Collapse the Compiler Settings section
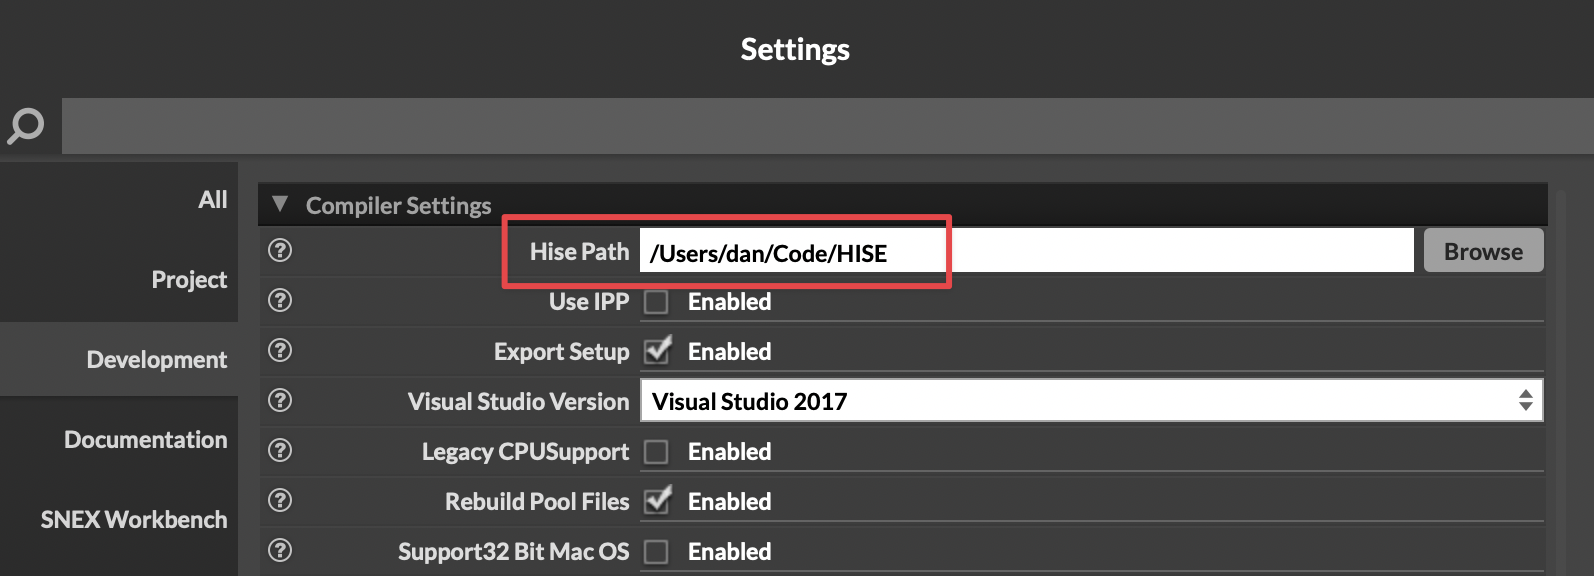The height and width of the screenshot is (576, 1594). pyautogui.click(x=280, y=205)
